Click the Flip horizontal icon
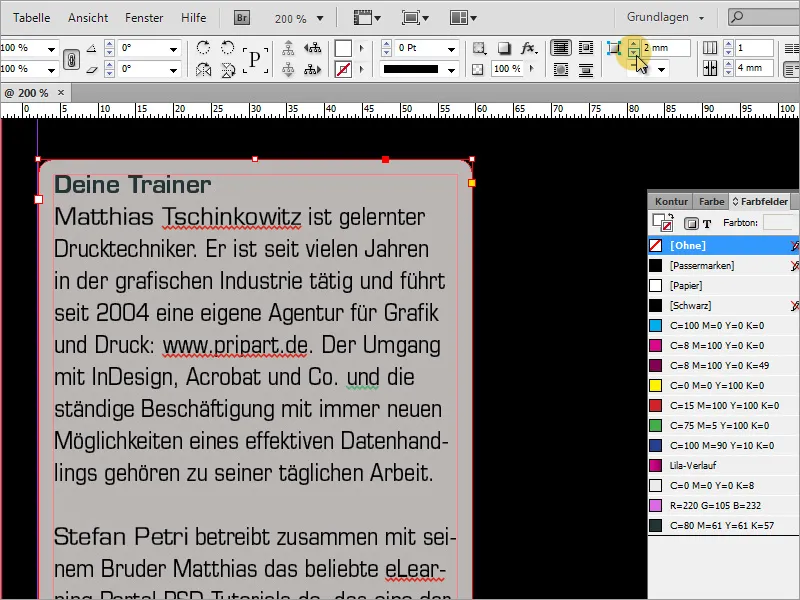This screenshot has width=800, height=600. pos(203,69)
